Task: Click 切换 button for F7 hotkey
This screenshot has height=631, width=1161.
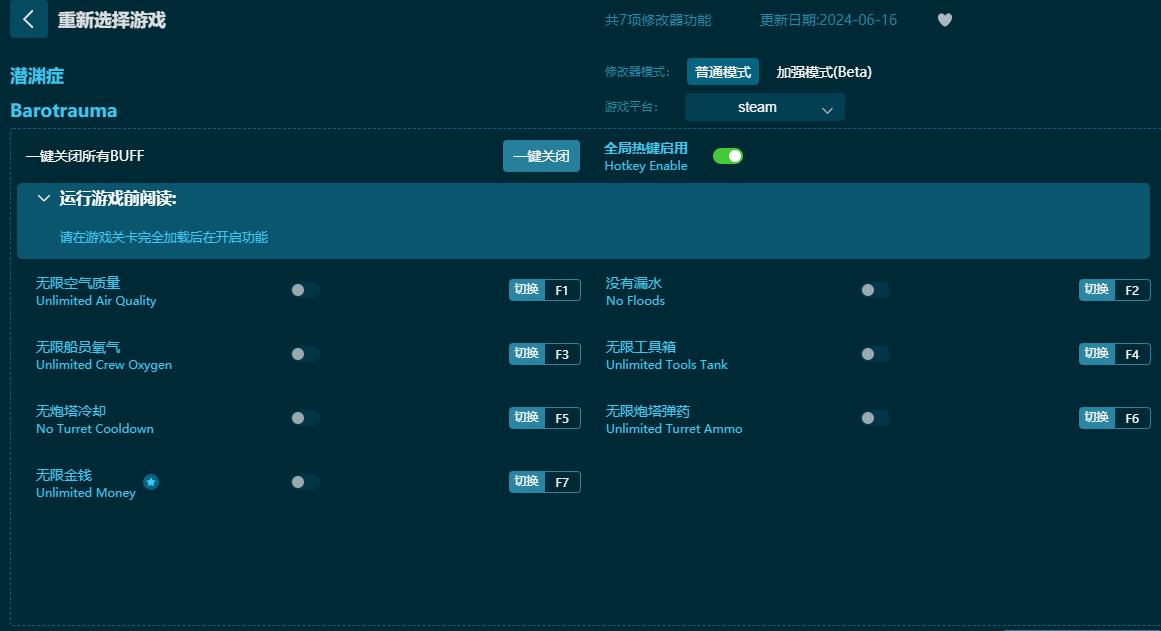Action: pos(526,482)
